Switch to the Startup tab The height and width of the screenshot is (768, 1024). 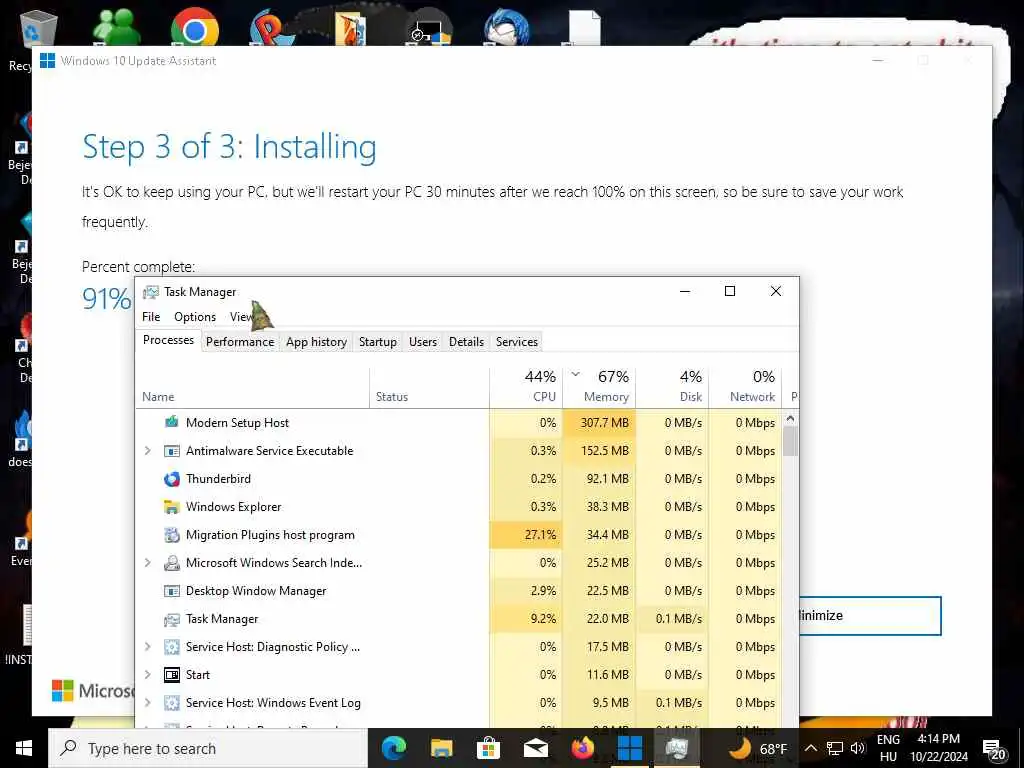377,342
